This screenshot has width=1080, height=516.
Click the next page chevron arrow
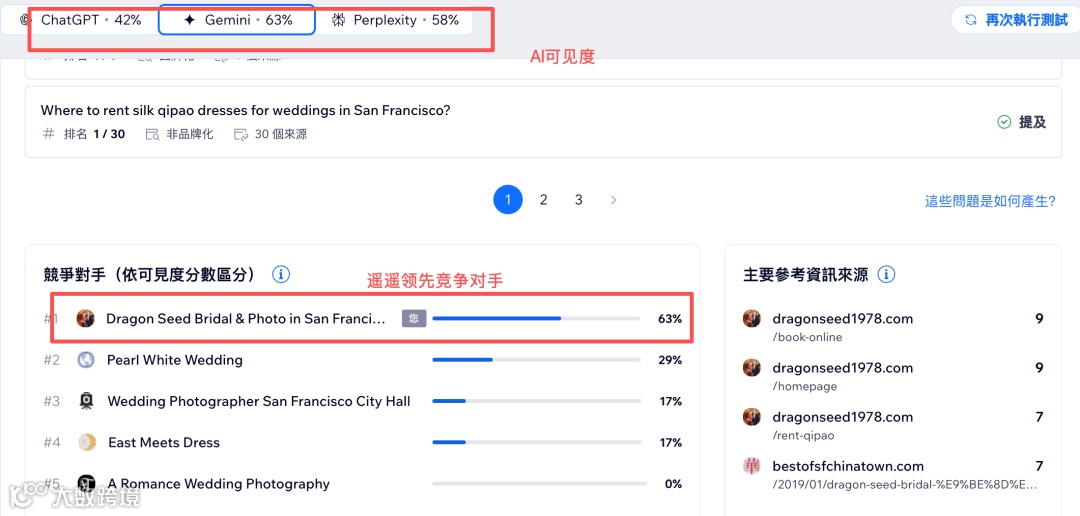pyautogui.click(x=613, y=200)
